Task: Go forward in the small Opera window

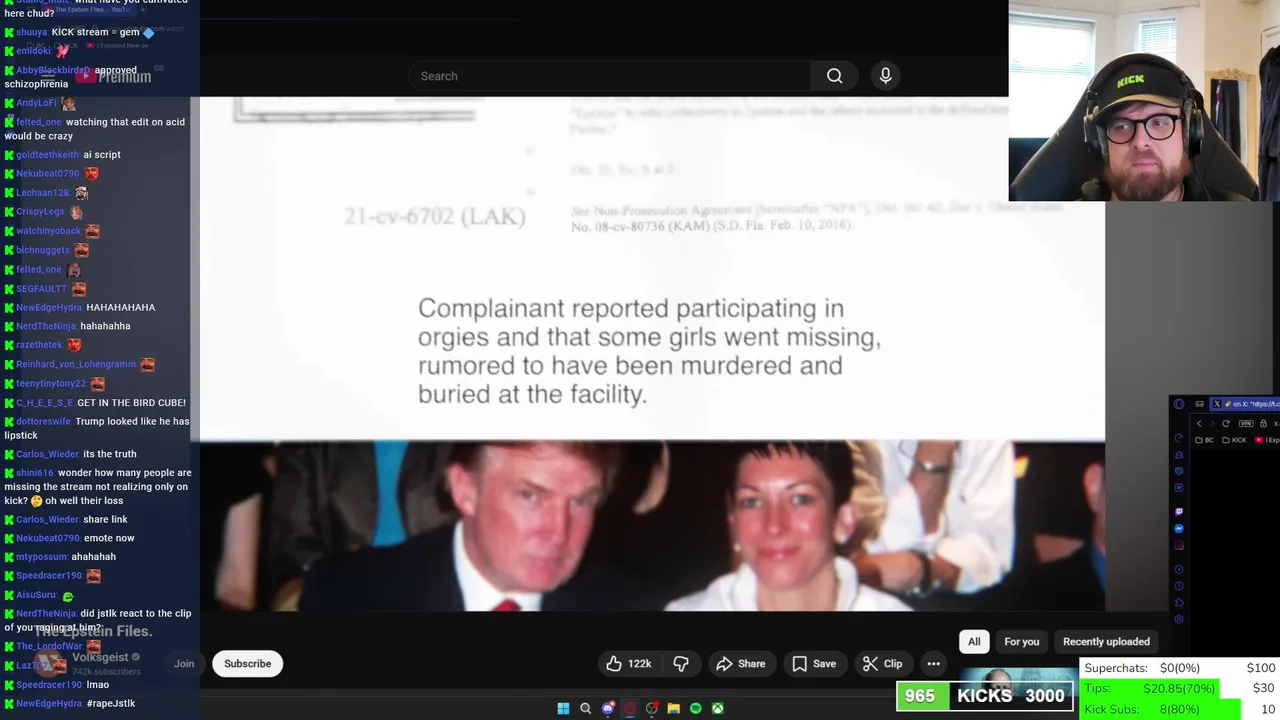Action: coord(1212,424)
